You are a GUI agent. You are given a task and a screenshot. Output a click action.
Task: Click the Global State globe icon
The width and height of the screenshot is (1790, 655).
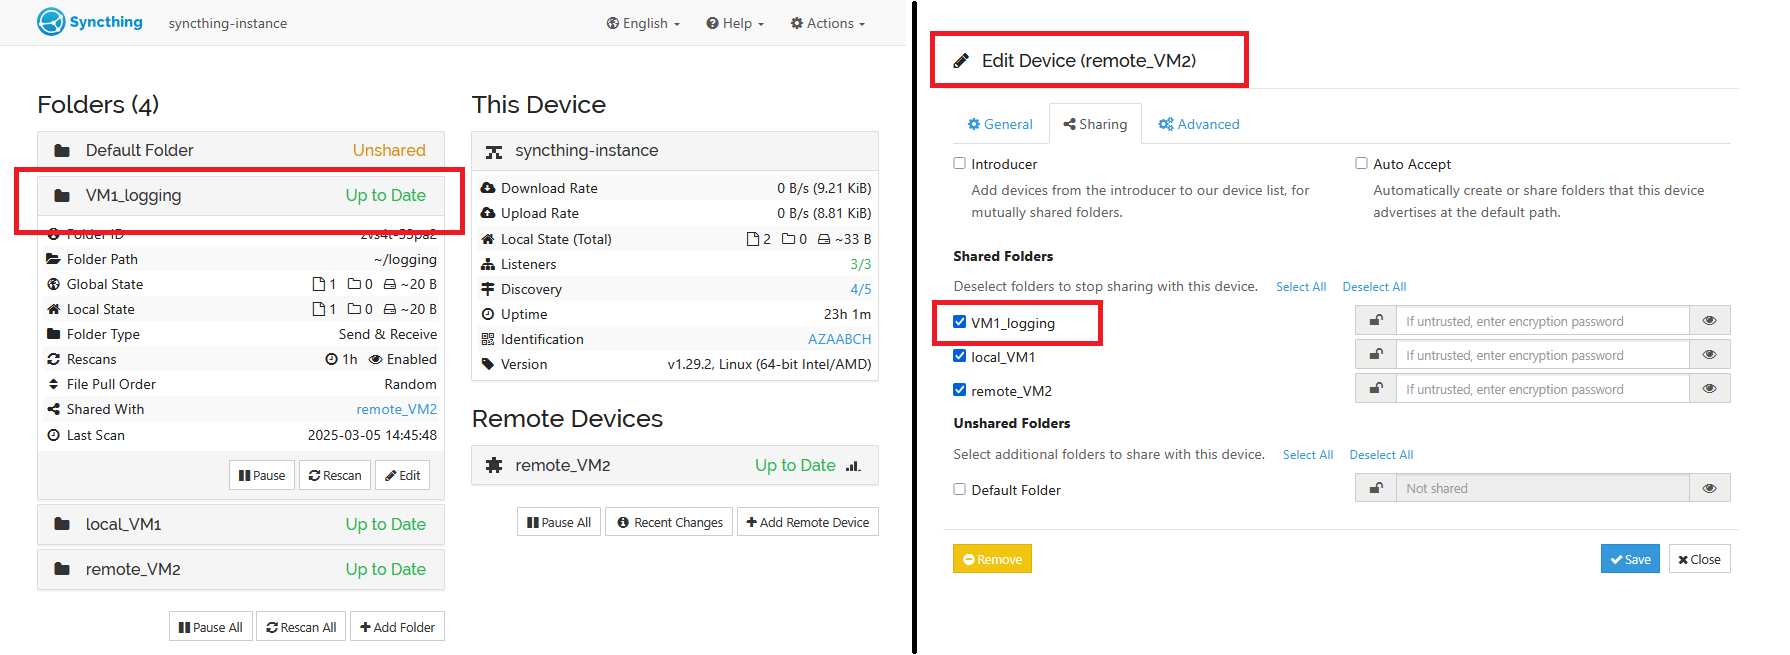(x=54, y=284)
